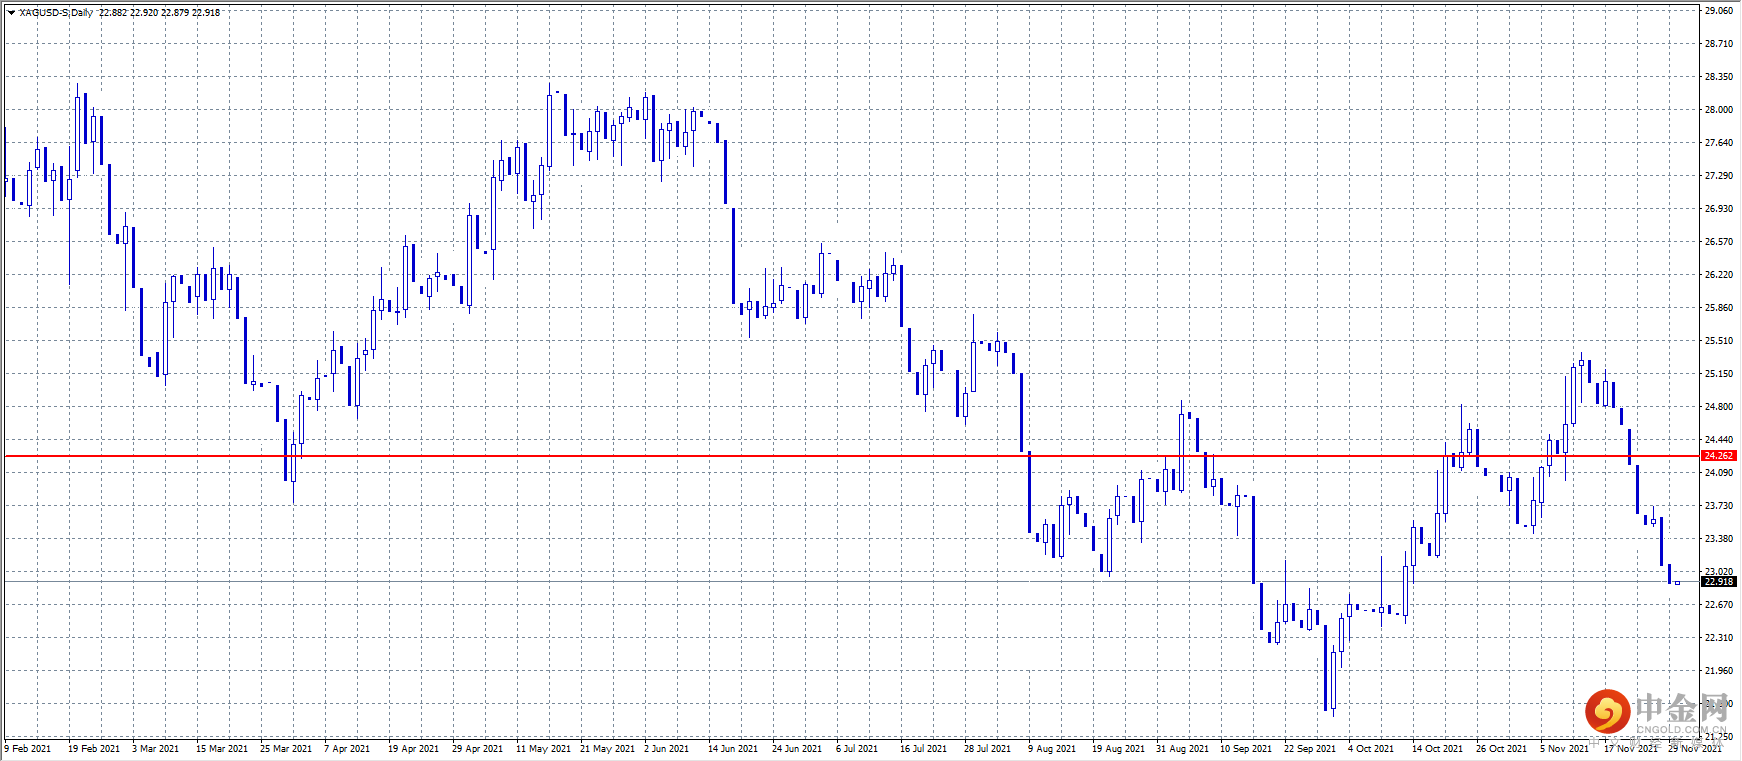The height and width of the screenshot is (761, 1742).
Task: Click the 29 Apr 2021 date label
Action: coord(478,749)
